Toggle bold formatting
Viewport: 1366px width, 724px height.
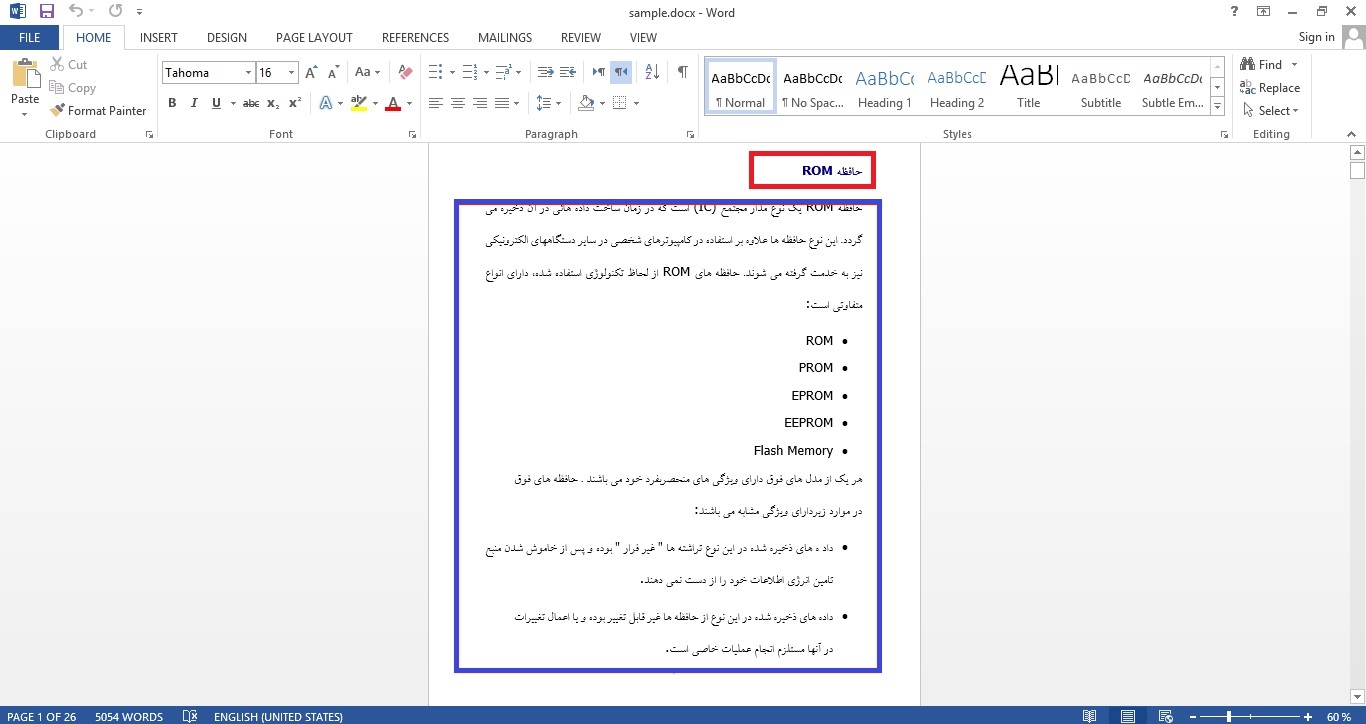tap(171, 102)
